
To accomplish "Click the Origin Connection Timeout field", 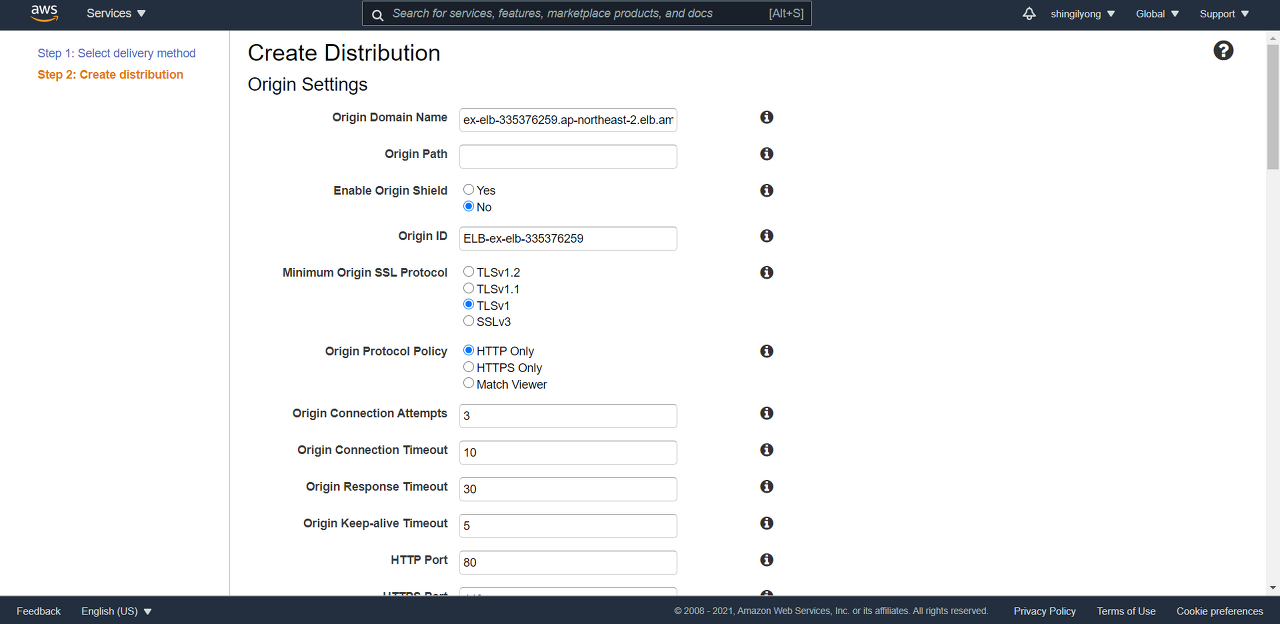I will pos(568,453).
